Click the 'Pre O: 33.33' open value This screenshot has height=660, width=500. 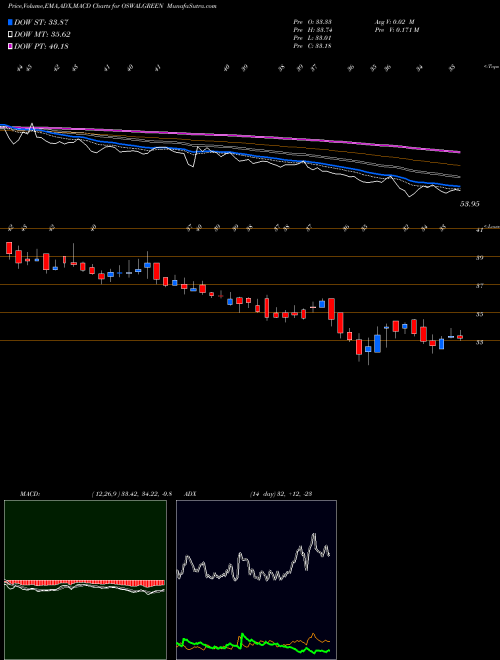tap(312, 22)
